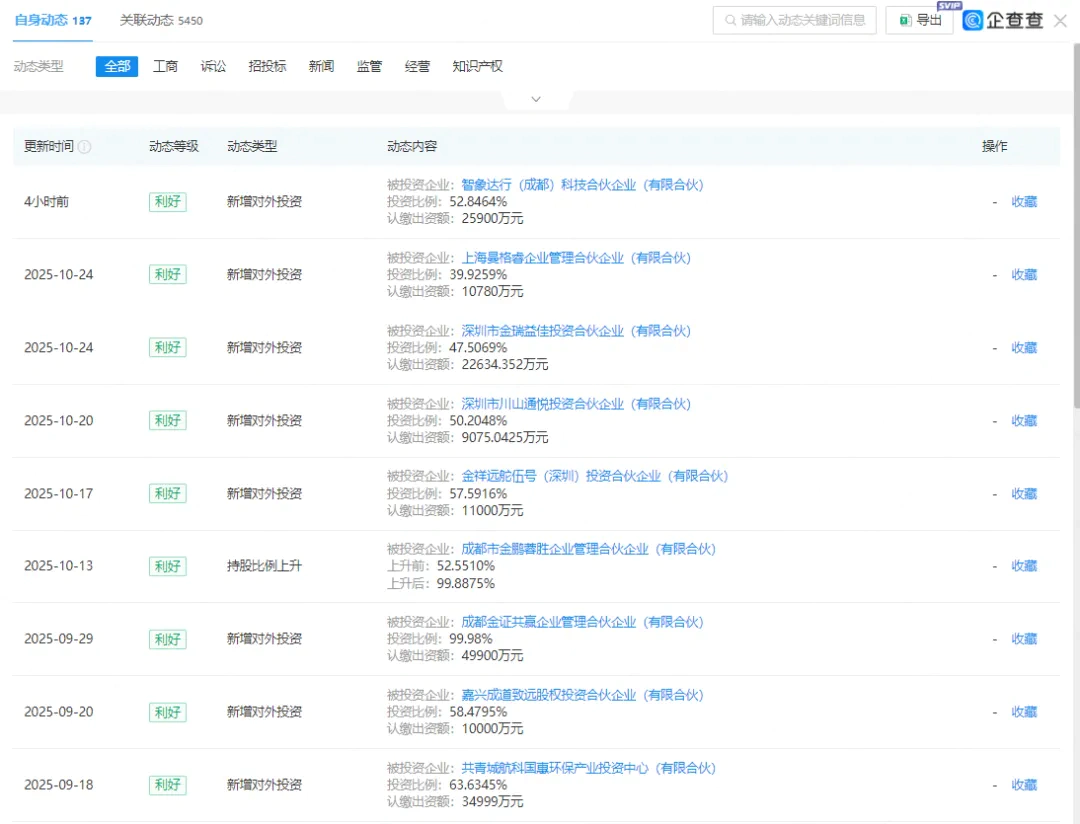The image size is (1080, 824).
Task: Filter by 诉讼 dynamic type
Action: tap(213, 66)
